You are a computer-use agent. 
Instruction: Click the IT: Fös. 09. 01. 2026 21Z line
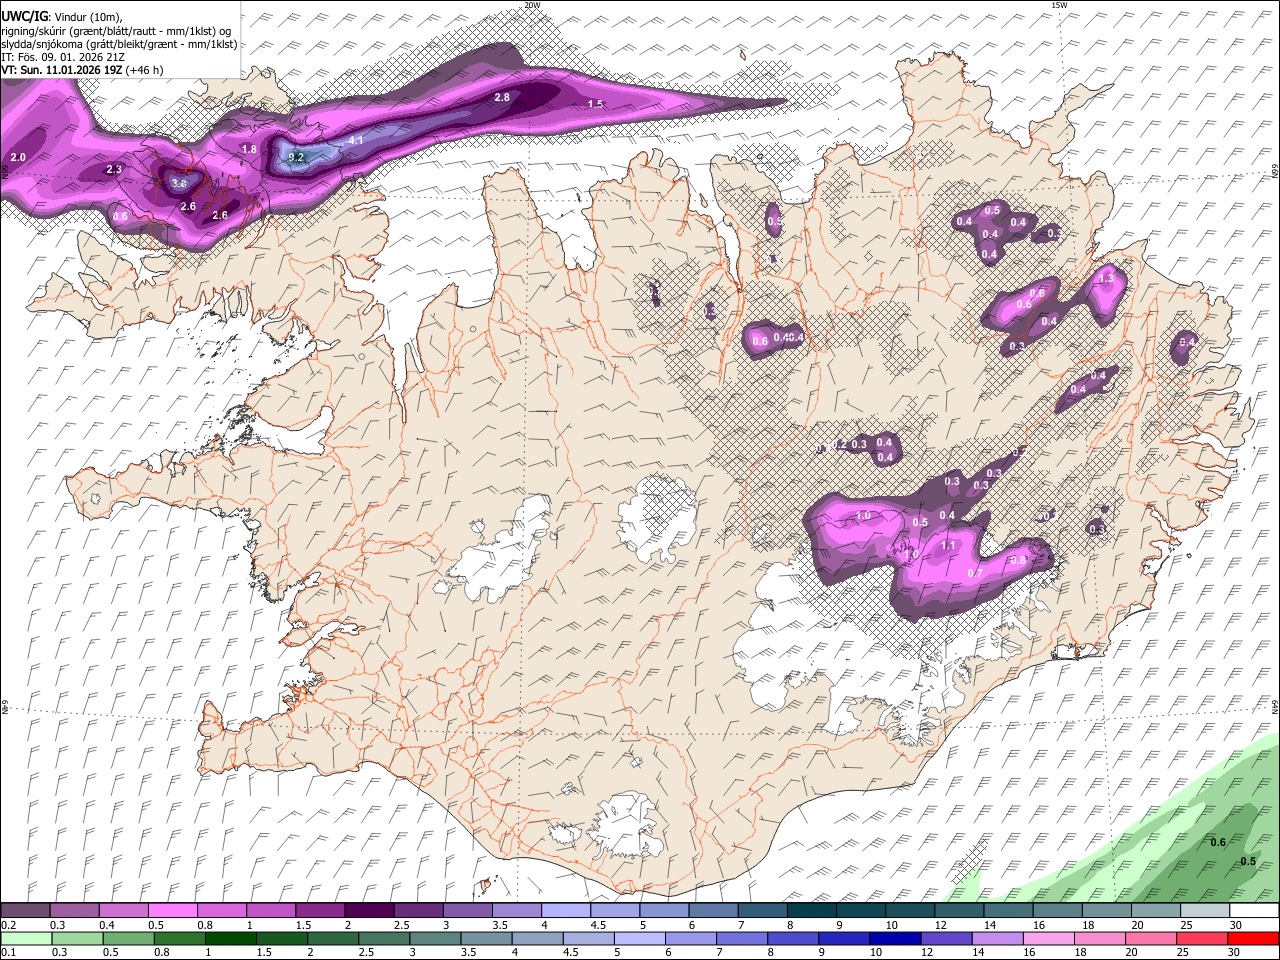click(x=63, y=57)
